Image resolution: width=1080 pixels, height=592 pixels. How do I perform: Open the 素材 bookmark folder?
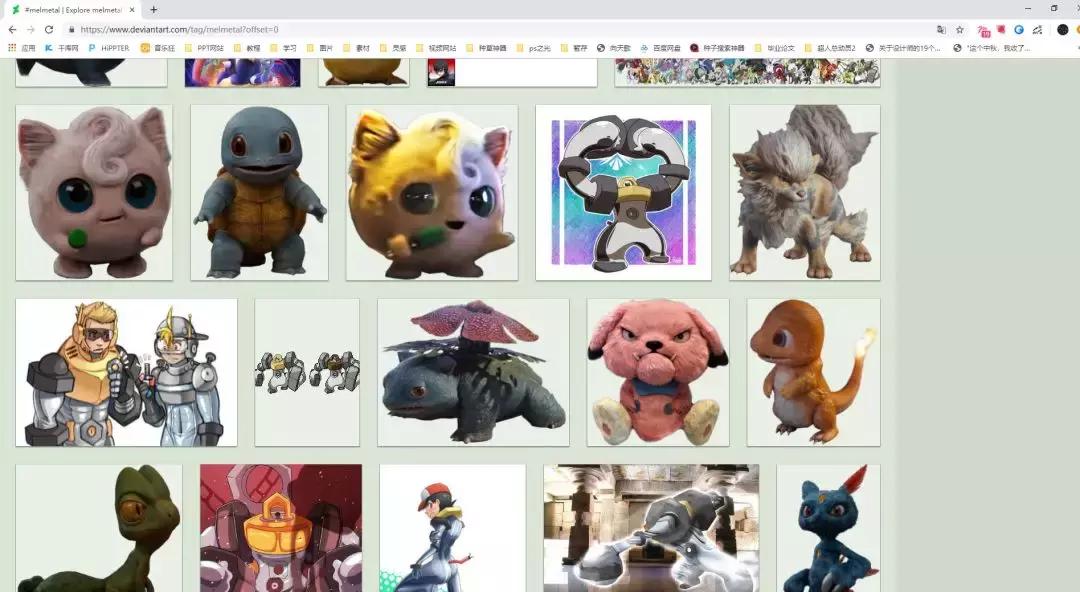357,48
